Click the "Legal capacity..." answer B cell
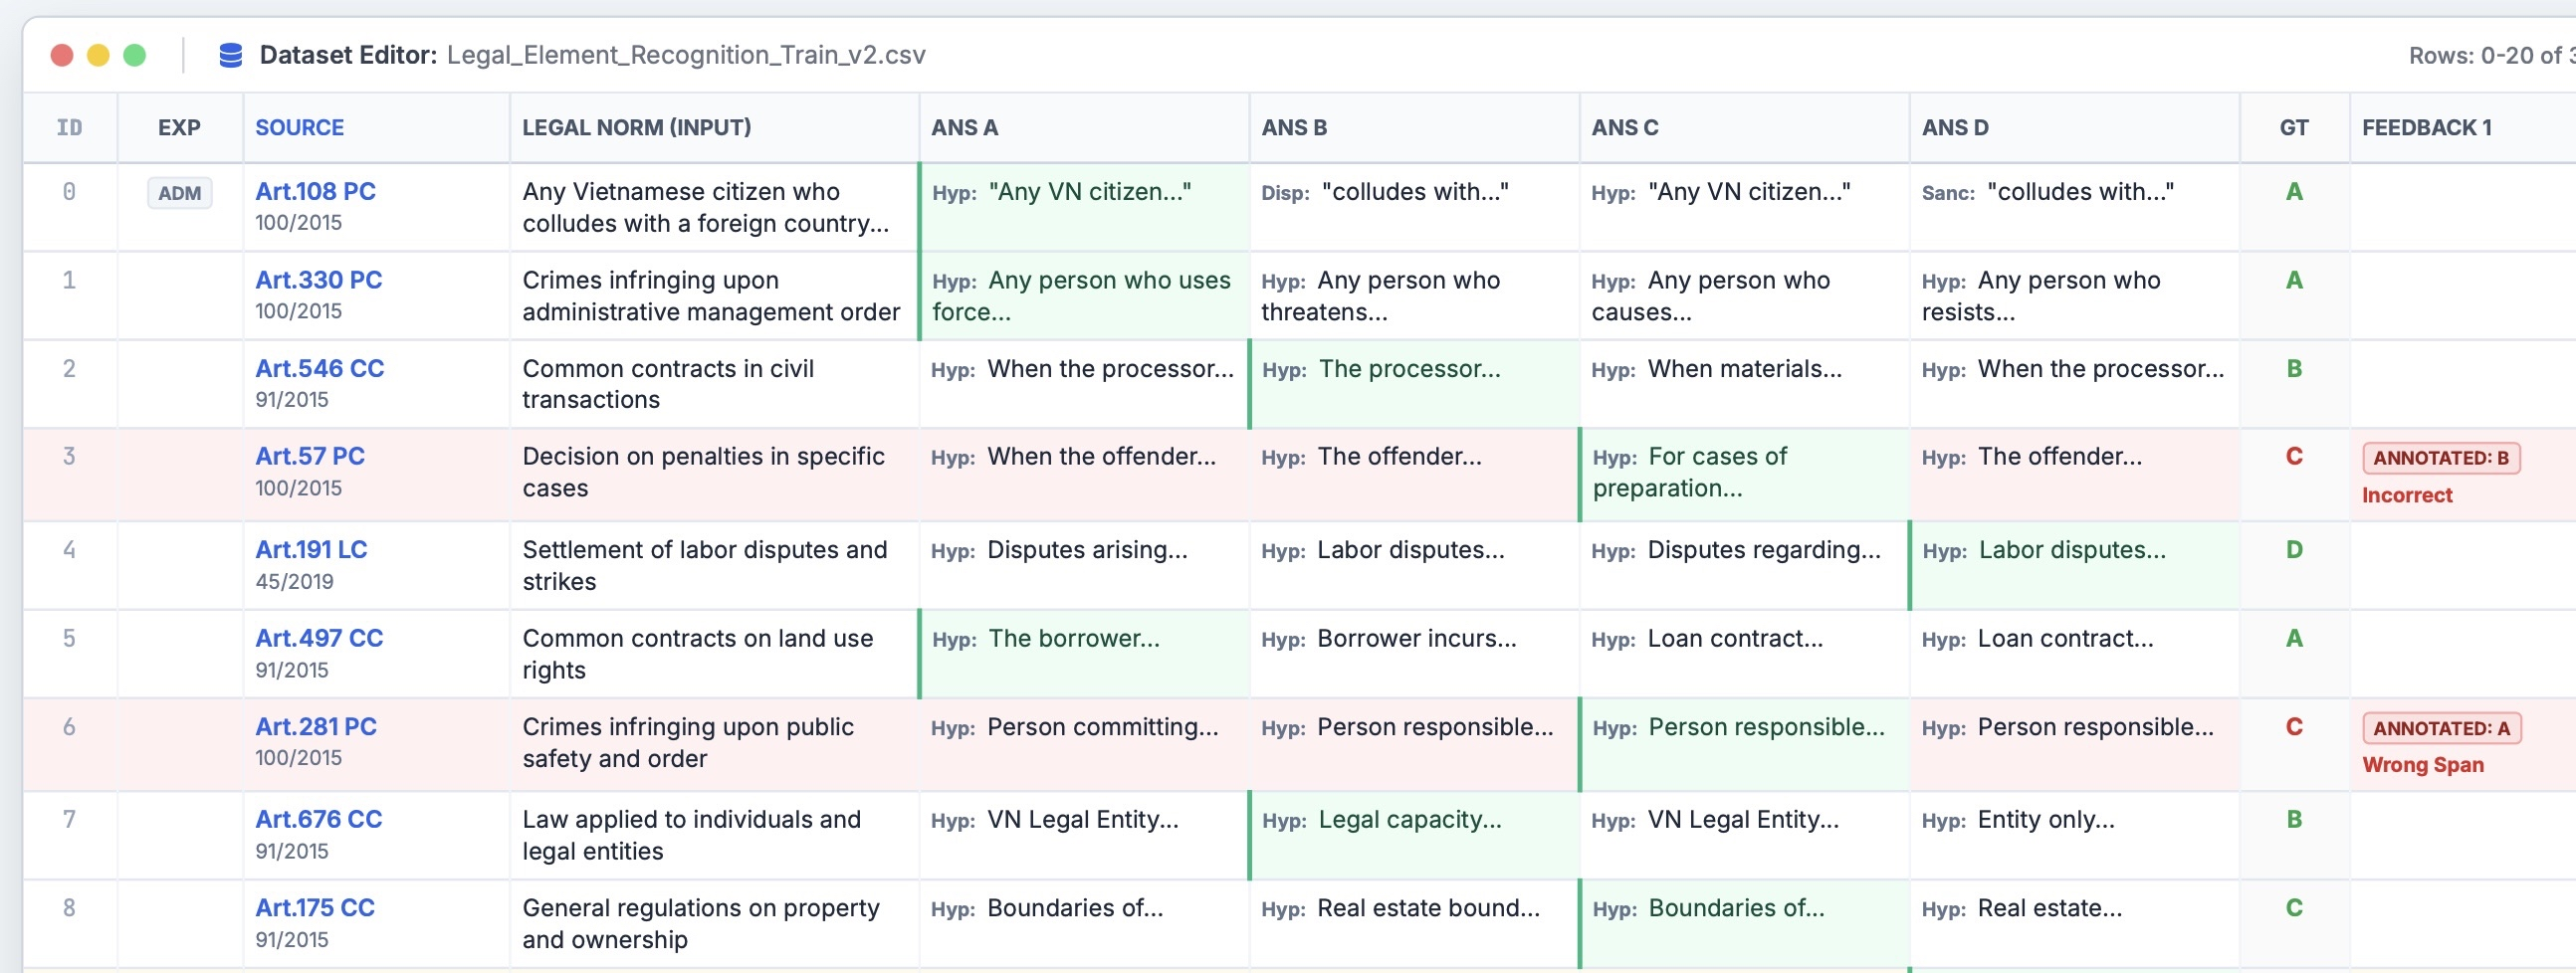 click(x=1409, y=820)
